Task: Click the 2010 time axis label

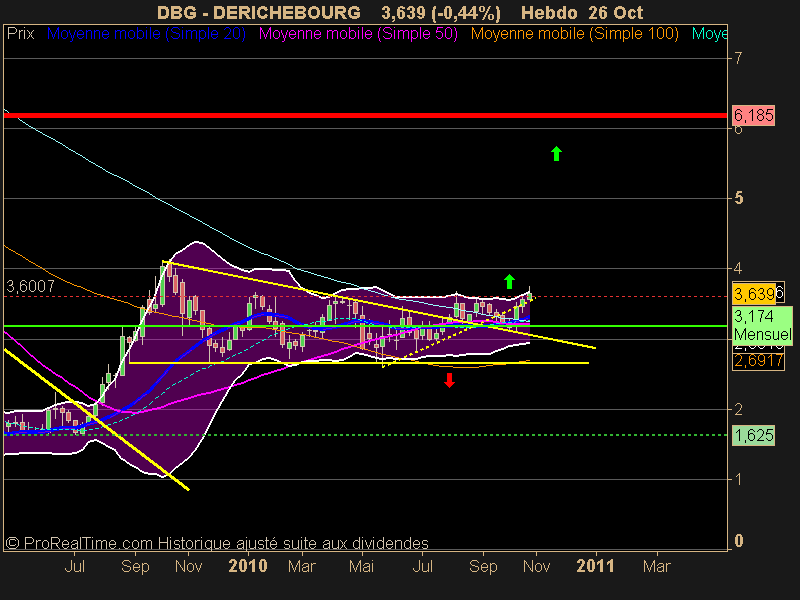Action: coord(248,566)
